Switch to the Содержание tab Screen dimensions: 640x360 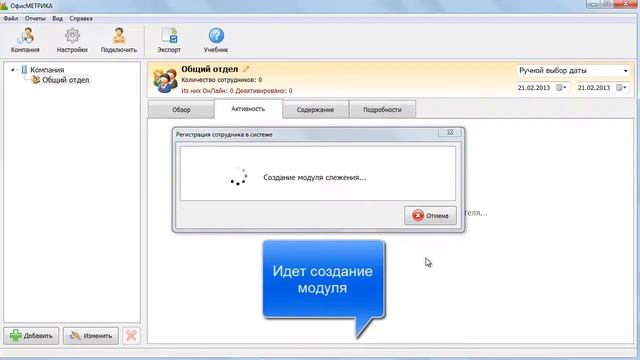pos(316,110)
